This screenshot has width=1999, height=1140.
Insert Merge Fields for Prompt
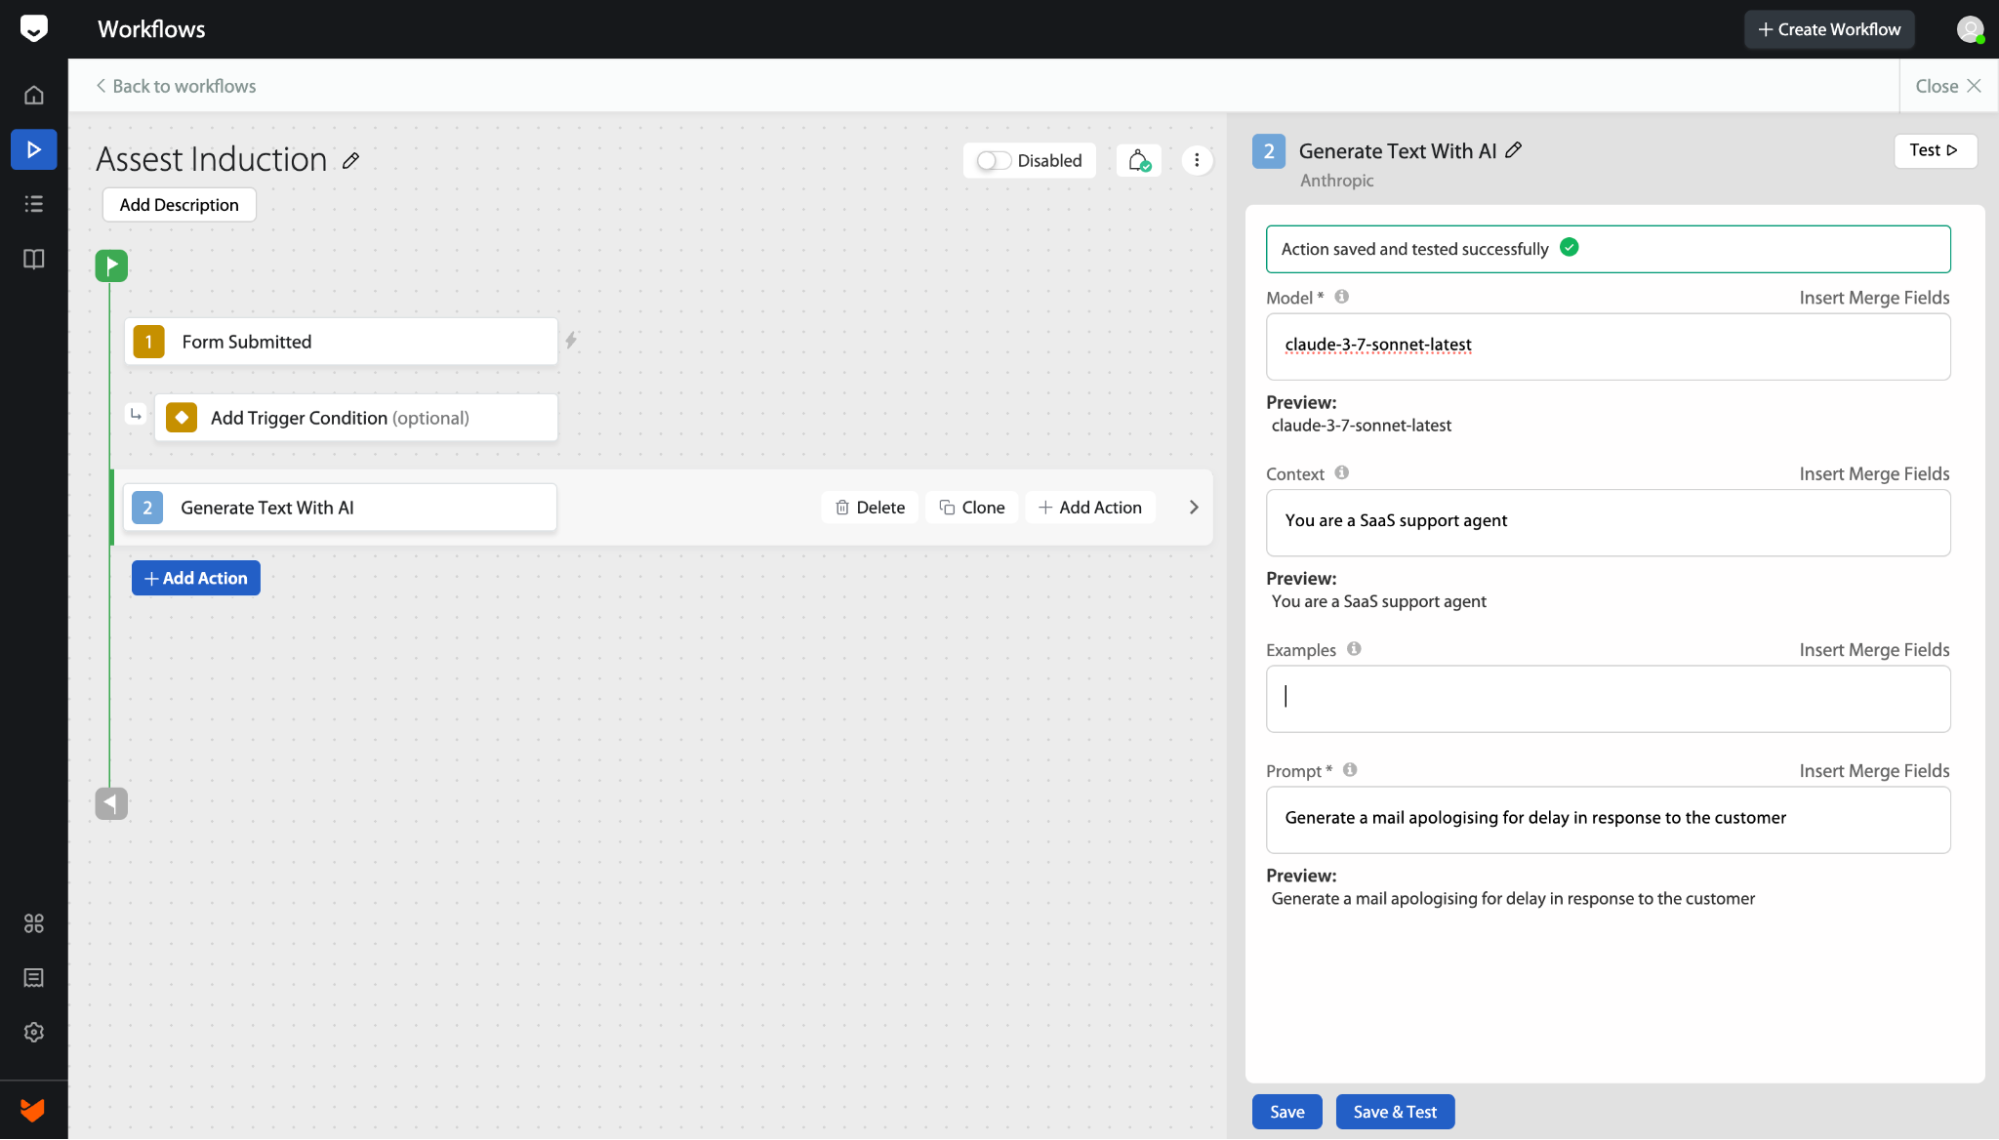[1874, 771]
